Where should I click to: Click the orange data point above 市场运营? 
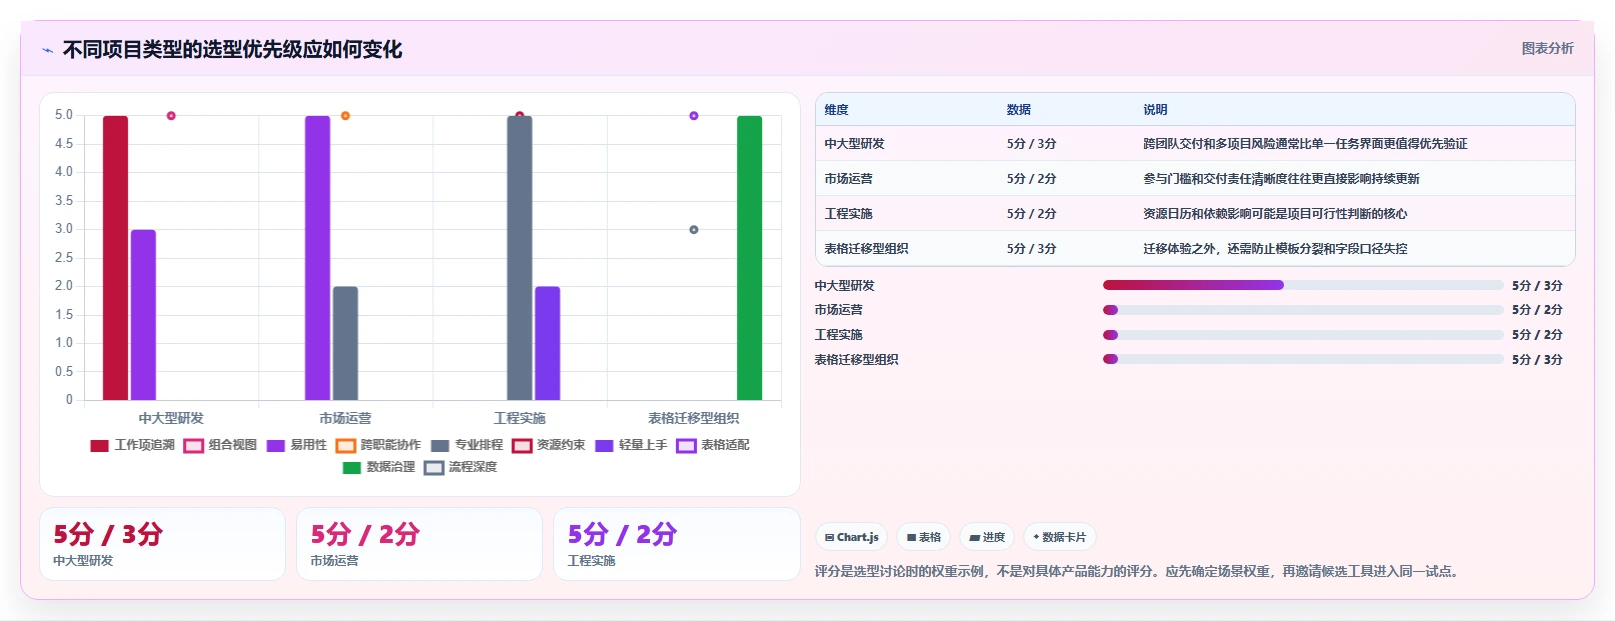click(x=345, y=116)
